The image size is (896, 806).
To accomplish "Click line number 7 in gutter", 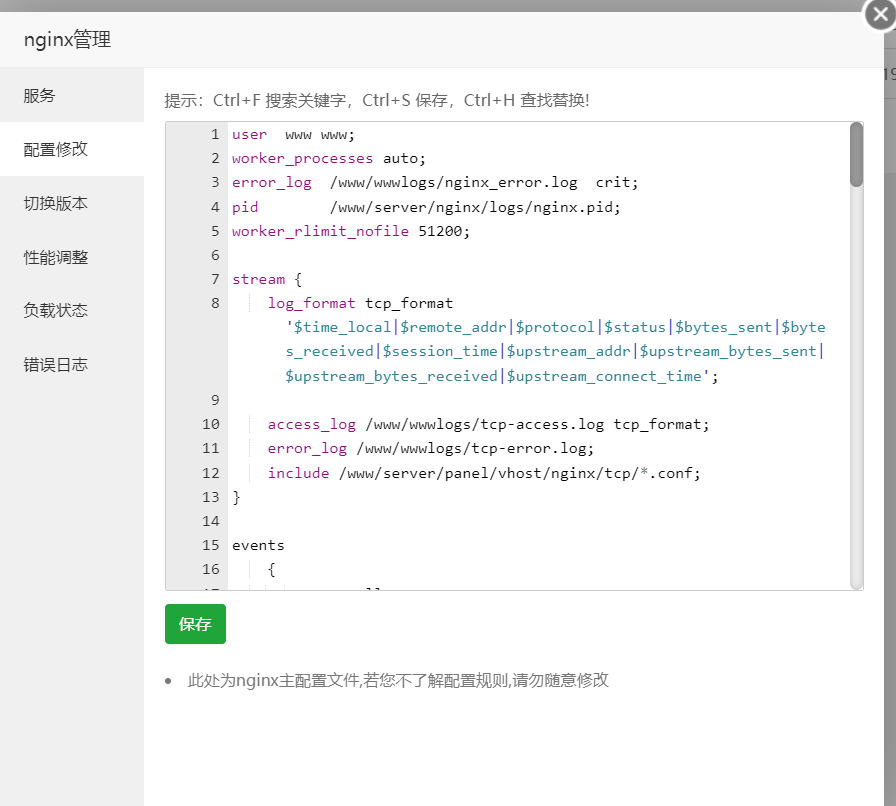I will coord(215,279).
